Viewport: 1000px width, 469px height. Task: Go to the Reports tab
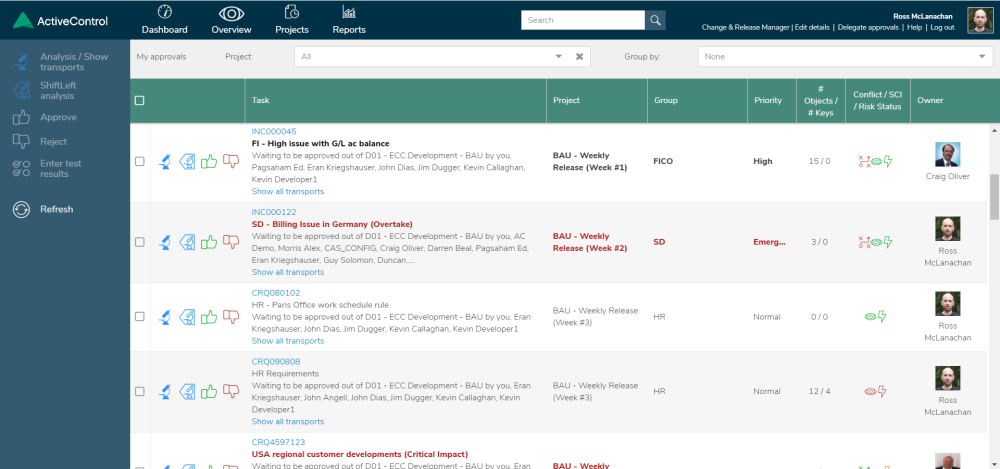pos(349,20)
